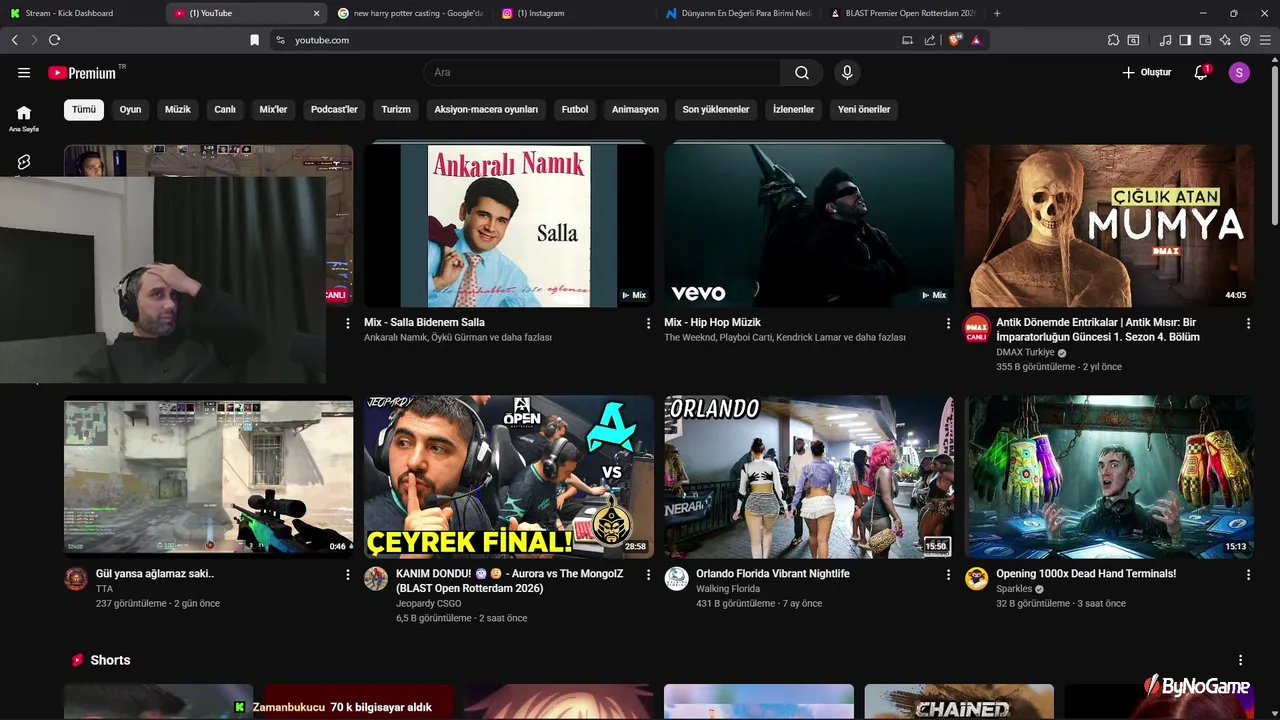Toggle the browser sidebar panel icon

[1185, 40]
